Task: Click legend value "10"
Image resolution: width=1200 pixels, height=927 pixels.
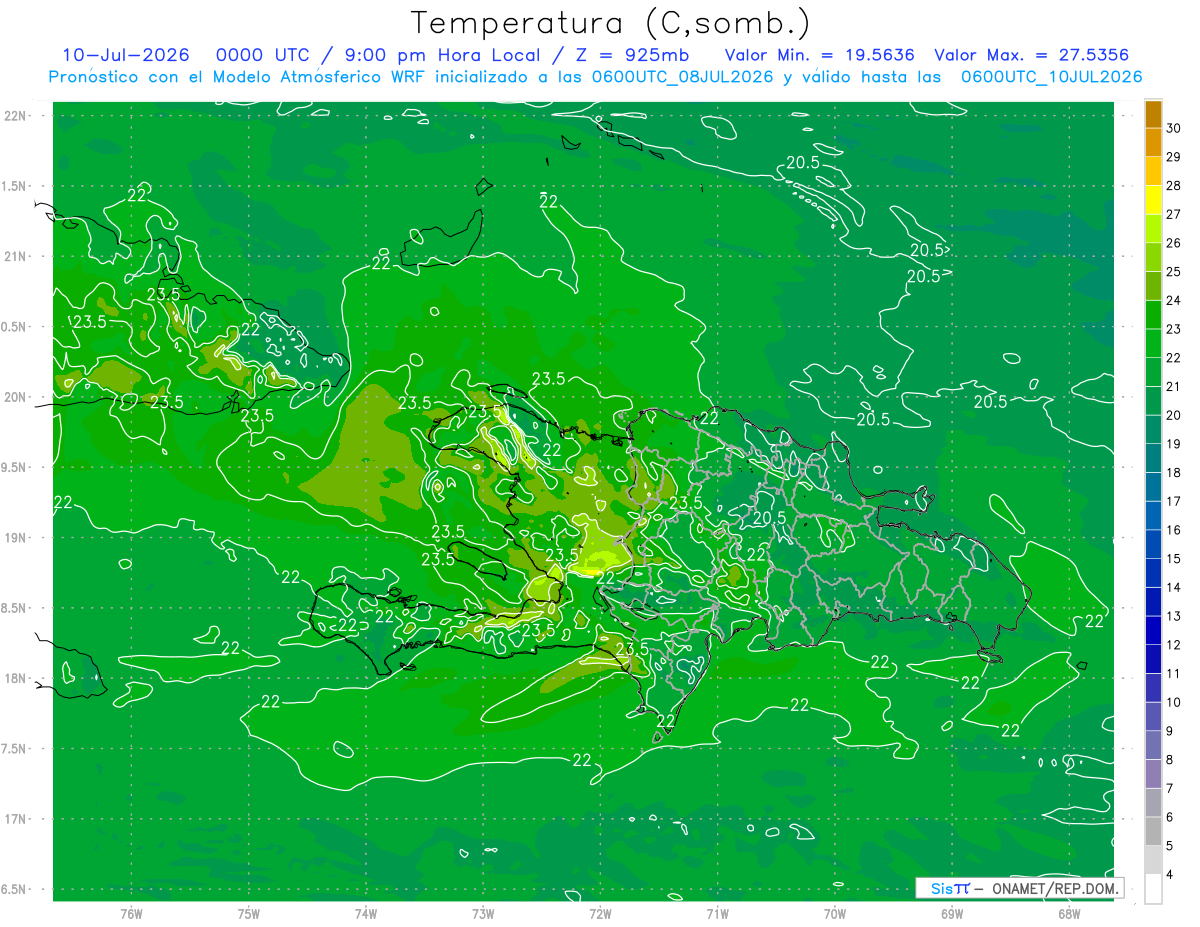Action: [x=1174, y=702]
